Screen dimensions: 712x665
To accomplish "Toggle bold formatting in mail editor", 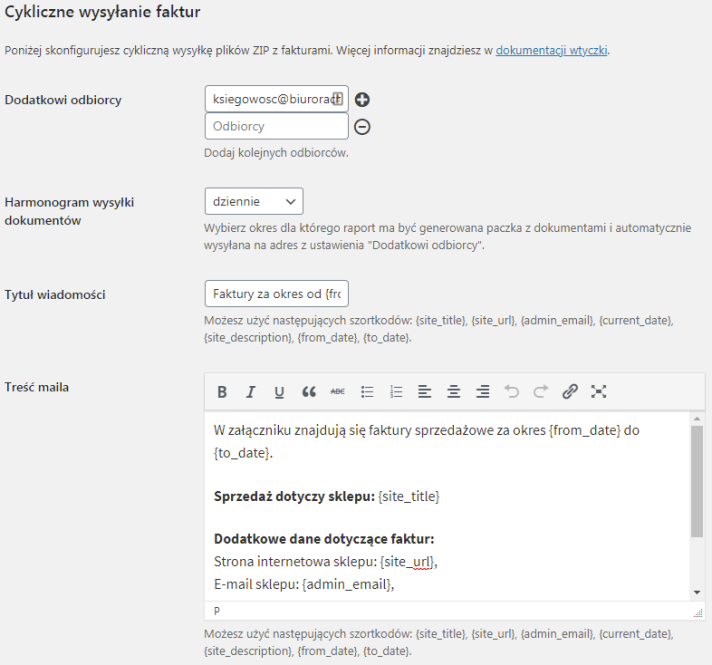I will pyautogui.click(x=222, y=392).
